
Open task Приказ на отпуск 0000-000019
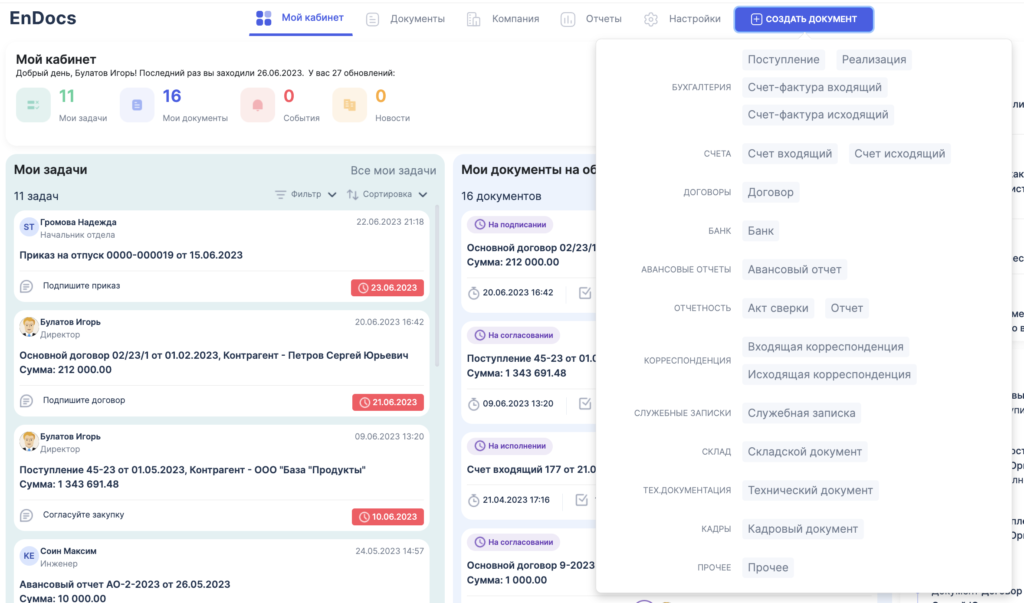pos(131,255)
